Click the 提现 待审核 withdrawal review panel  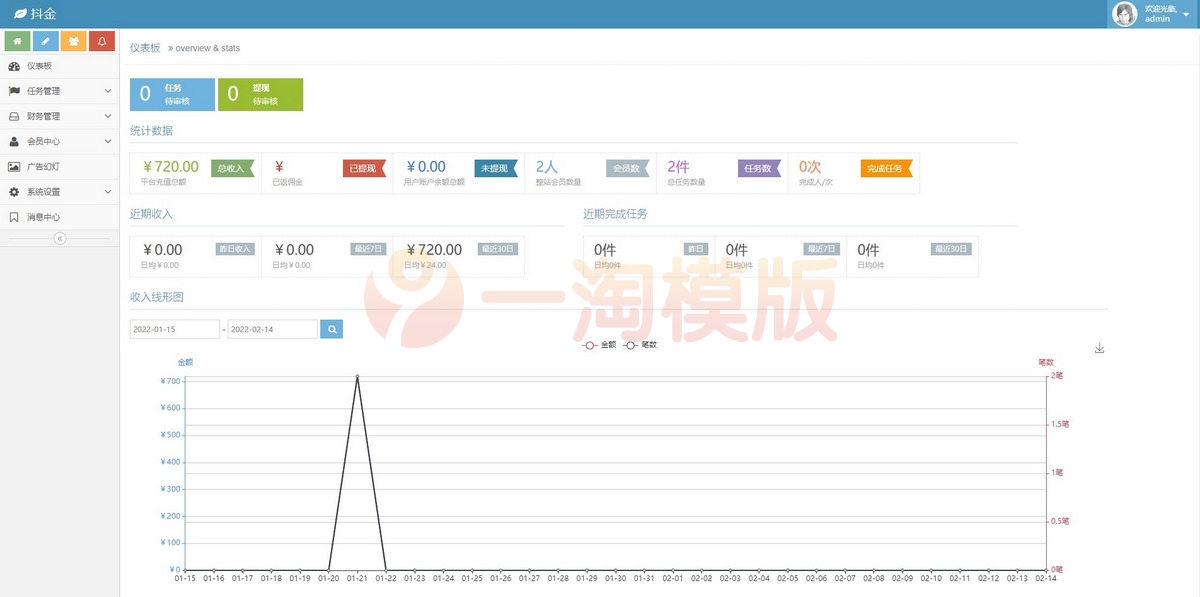[x=261, y=94]
